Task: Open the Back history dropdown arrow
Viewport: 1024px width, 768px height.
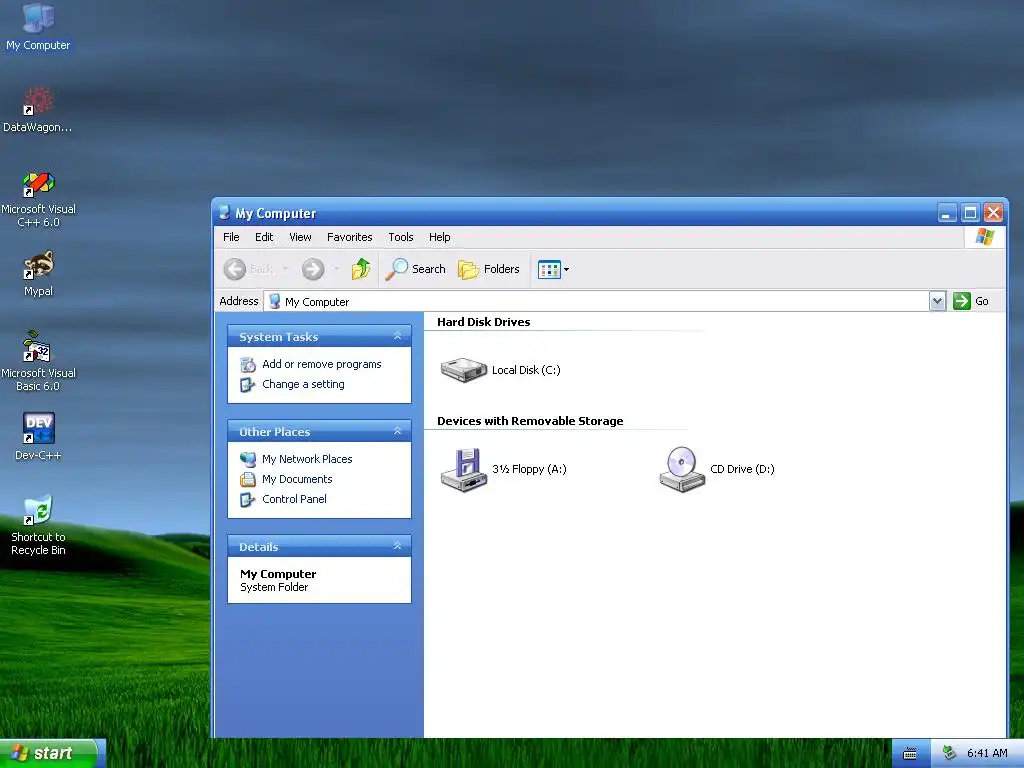Action: 285,269
